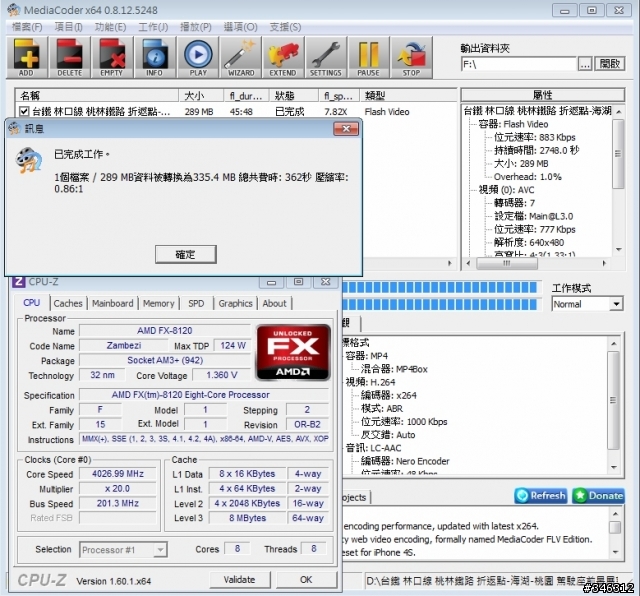Open the 選項(O) menu
The width and height of the screenshot is (640, 596).
240,27
